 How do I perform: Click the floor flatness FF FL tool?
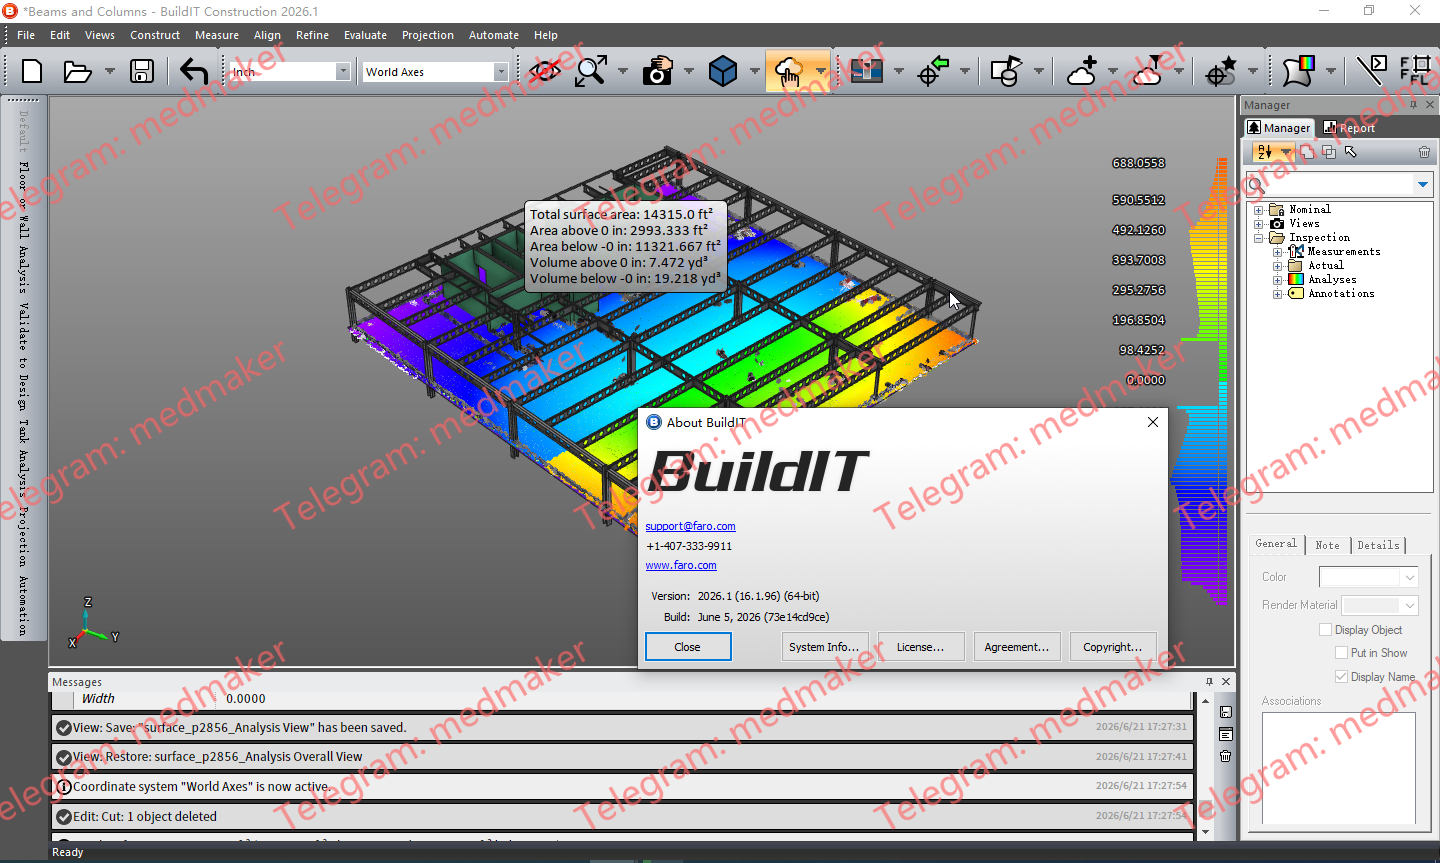tap(1415, 71)
